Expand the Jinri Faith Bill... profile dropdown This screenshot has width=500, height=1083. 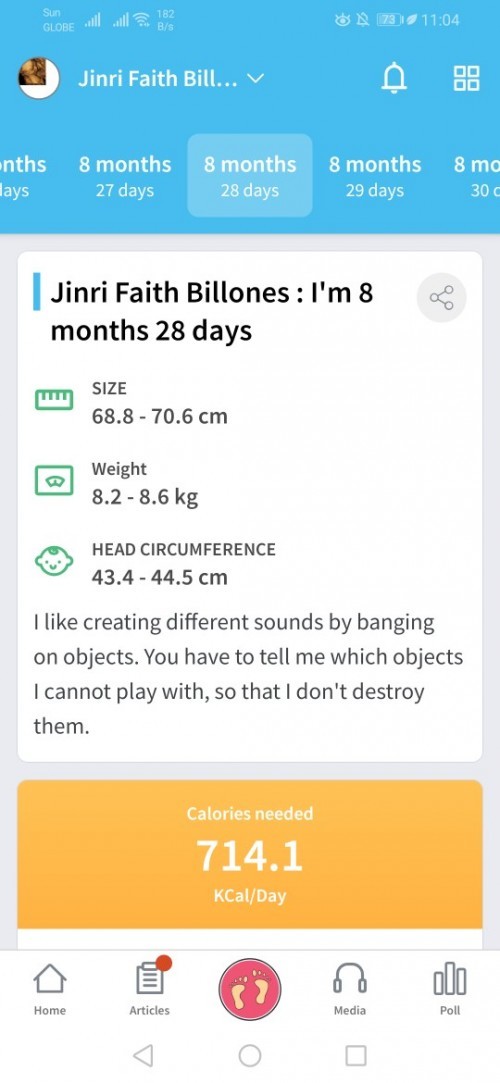[x=256, y=79]
